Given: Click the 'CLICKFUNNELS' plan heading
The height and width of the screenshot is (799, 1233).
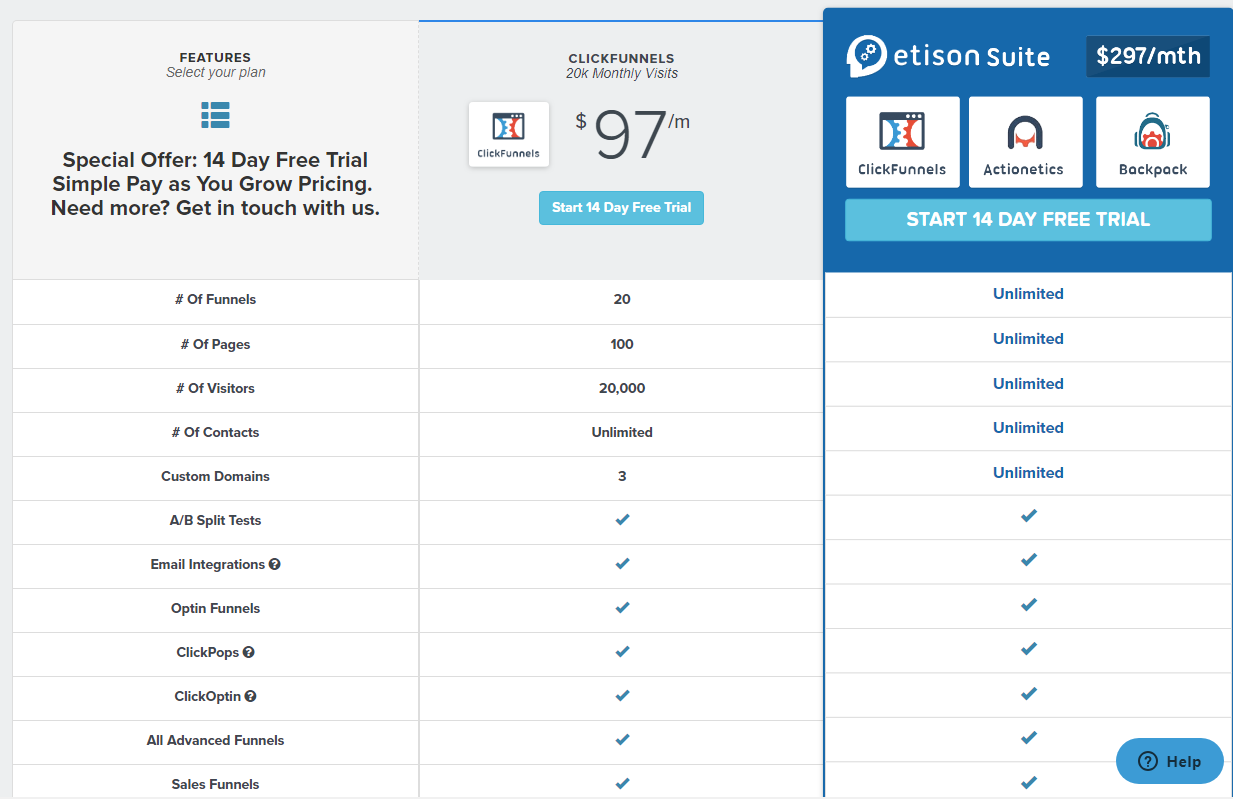Looking at the screenshot, I should [622, 59].
